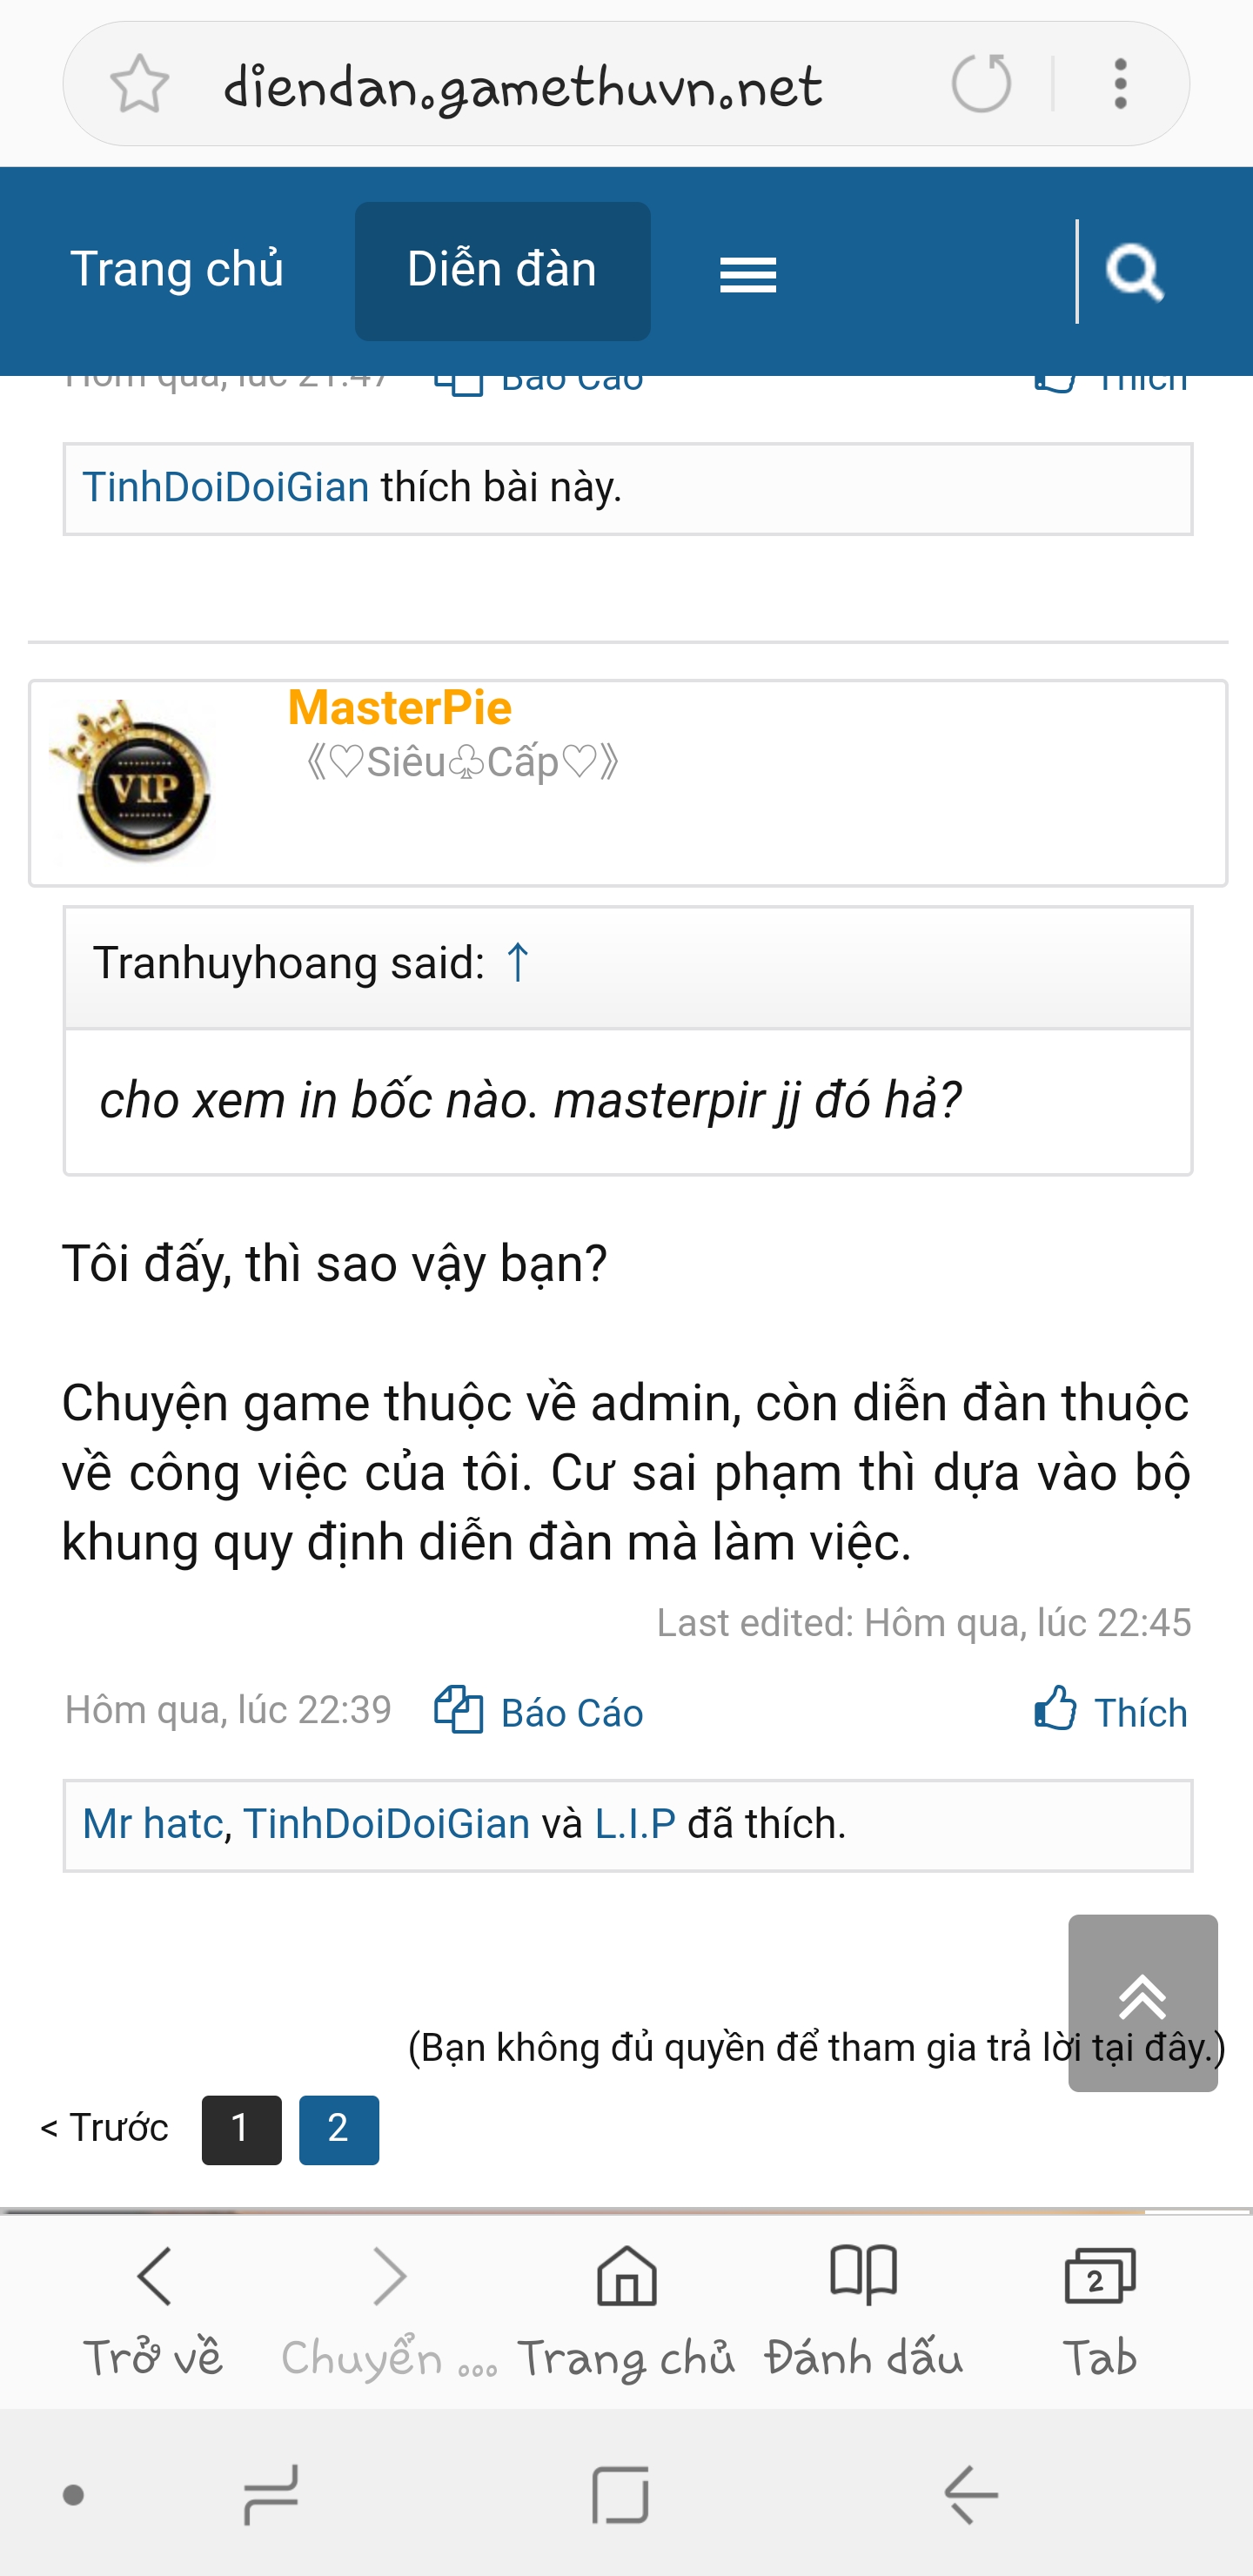The width and height of the screenshot is (1253, 2576).
Task: Select the Diễn đàn navigation tab
Action: [x=502, y=270]
